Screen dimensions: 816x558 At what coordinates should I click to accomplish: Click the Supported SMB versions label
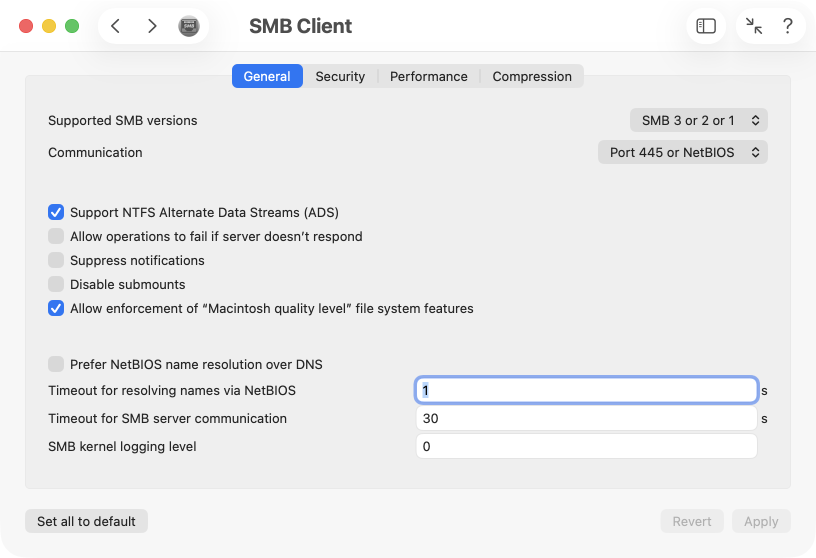click(x=123, y=120)
